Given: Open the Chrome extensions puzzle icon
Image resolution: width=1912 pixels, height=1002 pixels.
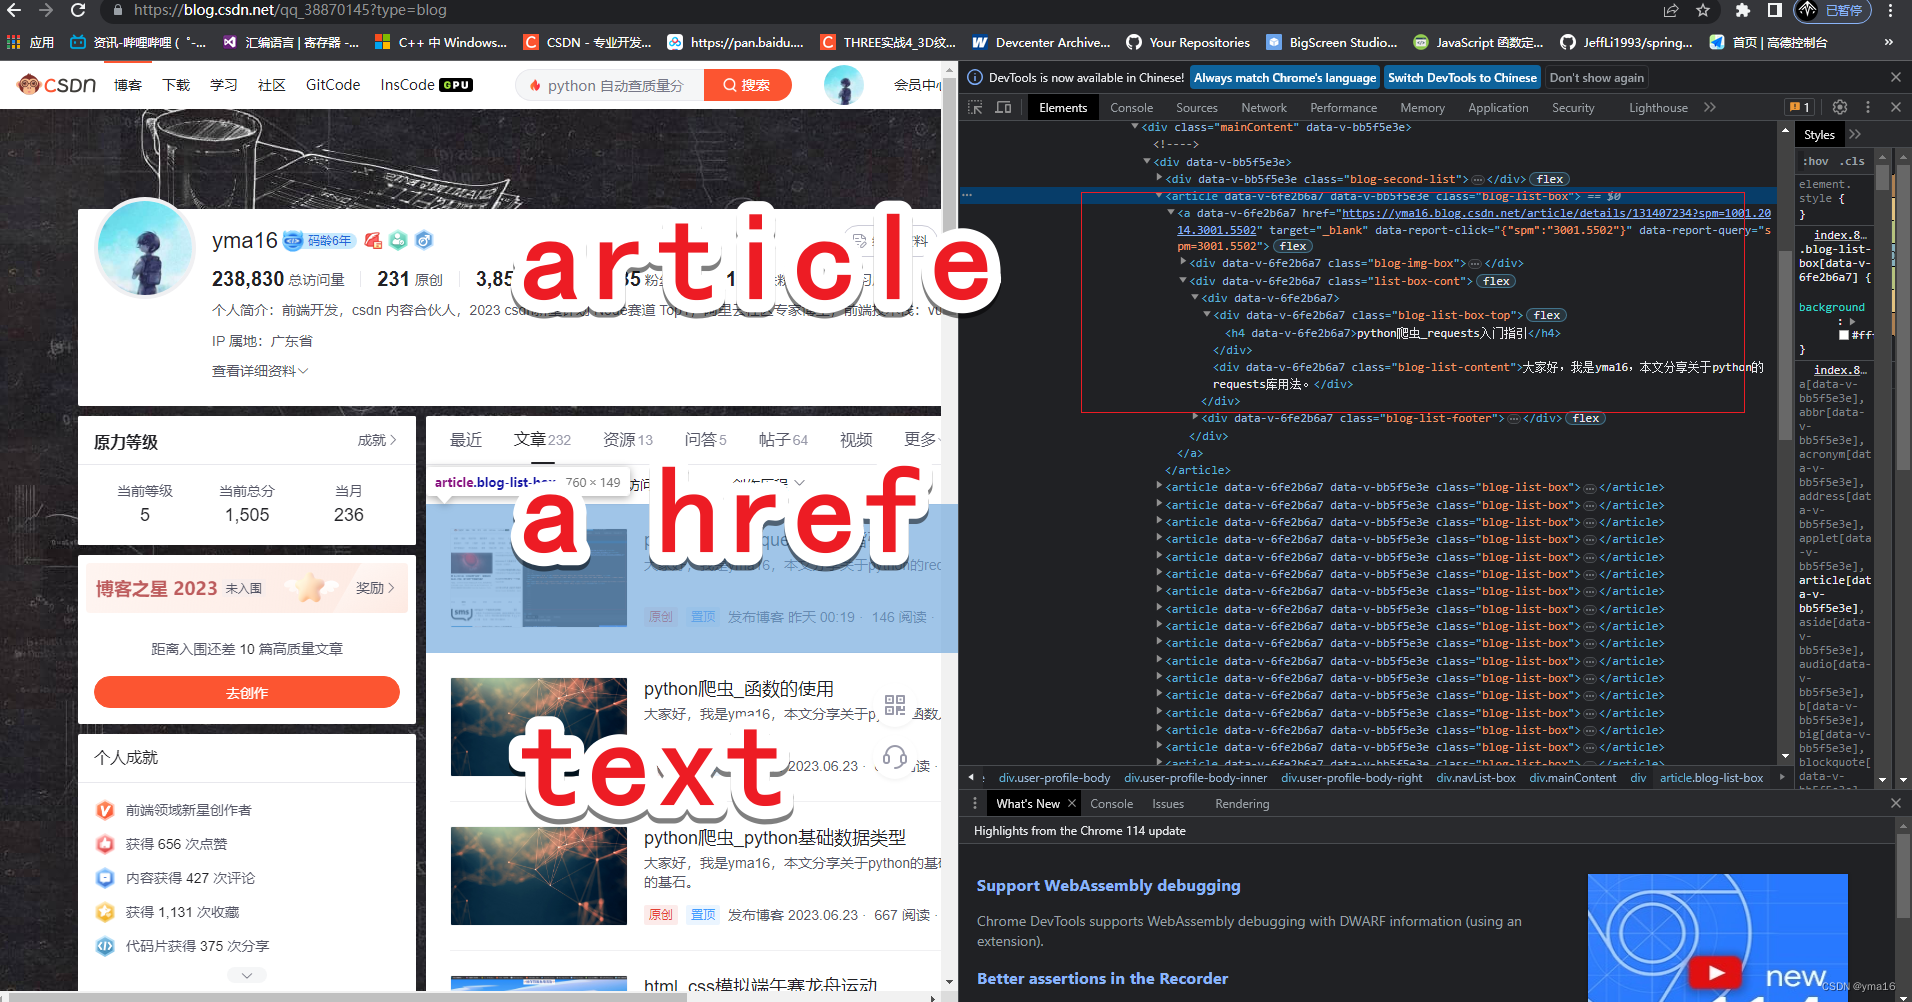Looking at the screenshot, I should point(1743,10).
